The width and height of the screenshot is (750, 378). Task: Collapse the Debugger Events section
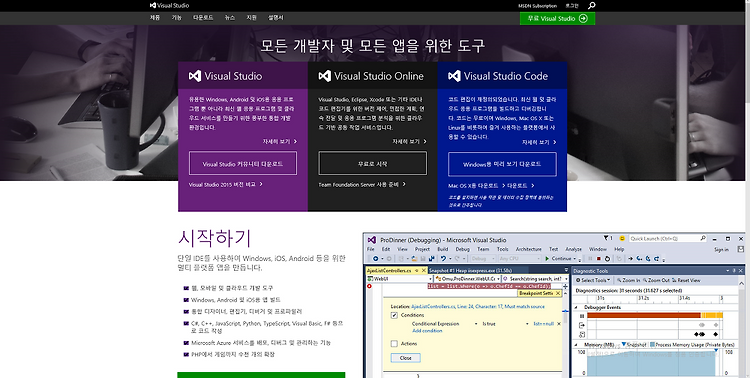pos(576,308)
